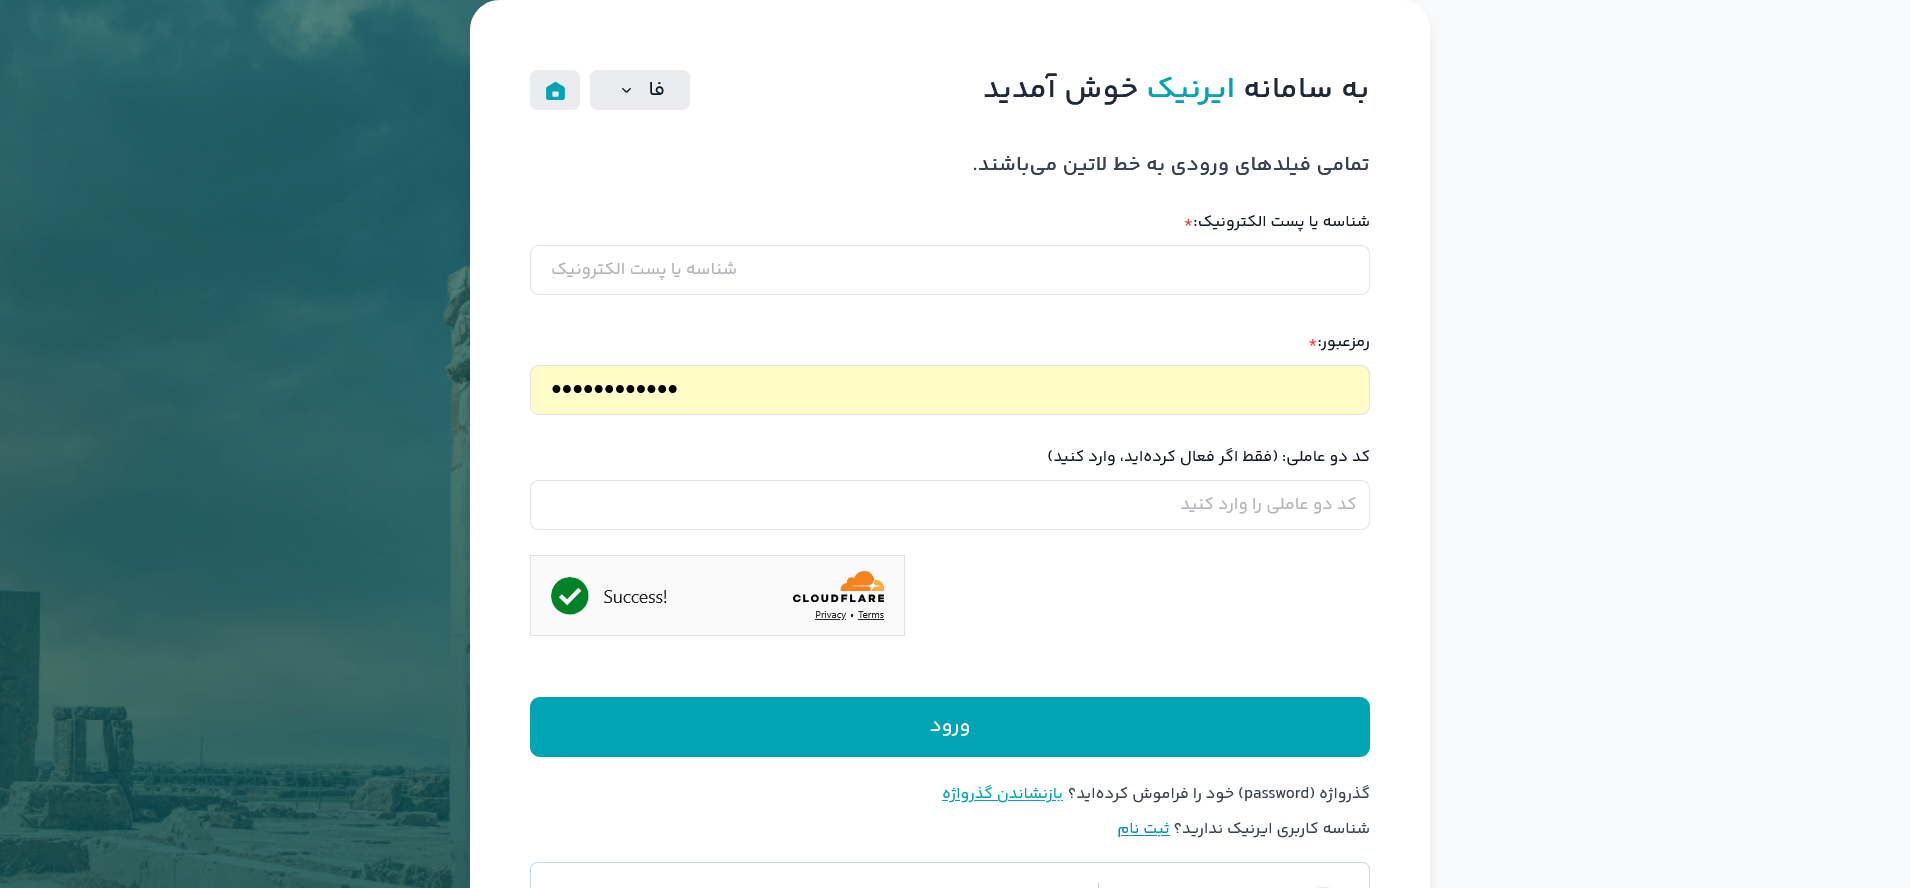The image size is (1910, 888).
Task: Click the green Success checkmark icon
Action: (570, 596)
